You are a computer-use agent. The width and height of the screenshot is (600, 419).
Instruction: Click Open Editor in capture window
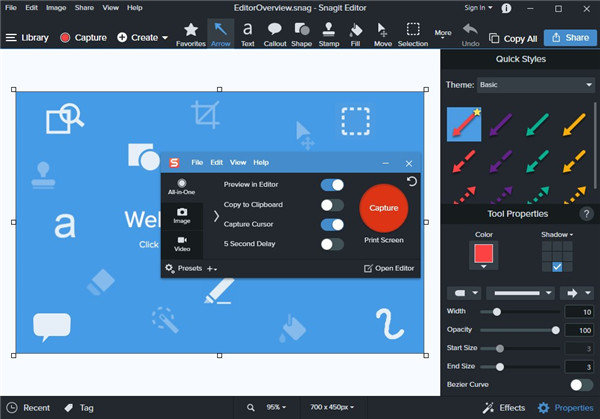pos(389,268)
